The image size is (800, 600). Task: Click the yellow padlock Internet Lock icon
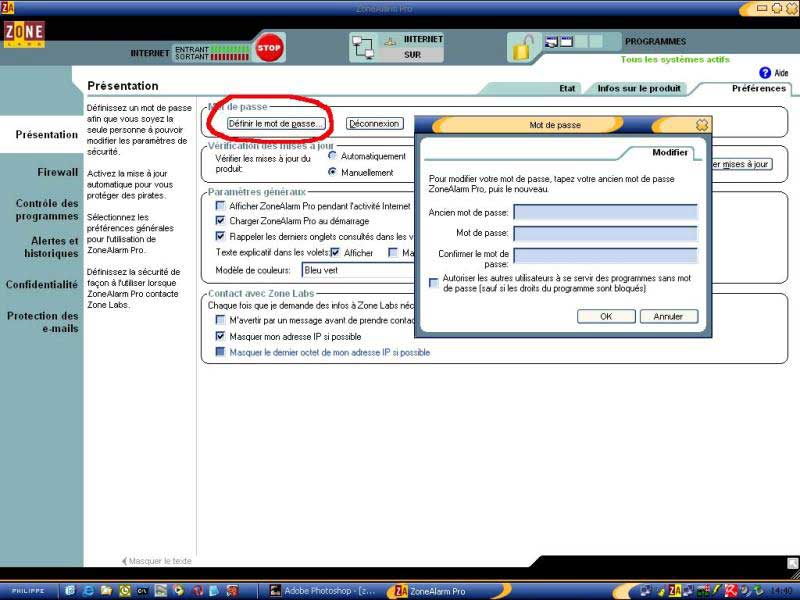[x=521, y=47]
